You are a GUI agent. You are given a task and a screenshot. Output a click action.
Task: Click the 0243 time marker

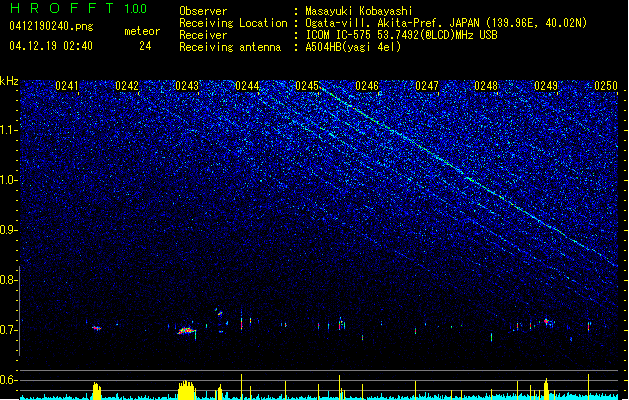(187, 86)
